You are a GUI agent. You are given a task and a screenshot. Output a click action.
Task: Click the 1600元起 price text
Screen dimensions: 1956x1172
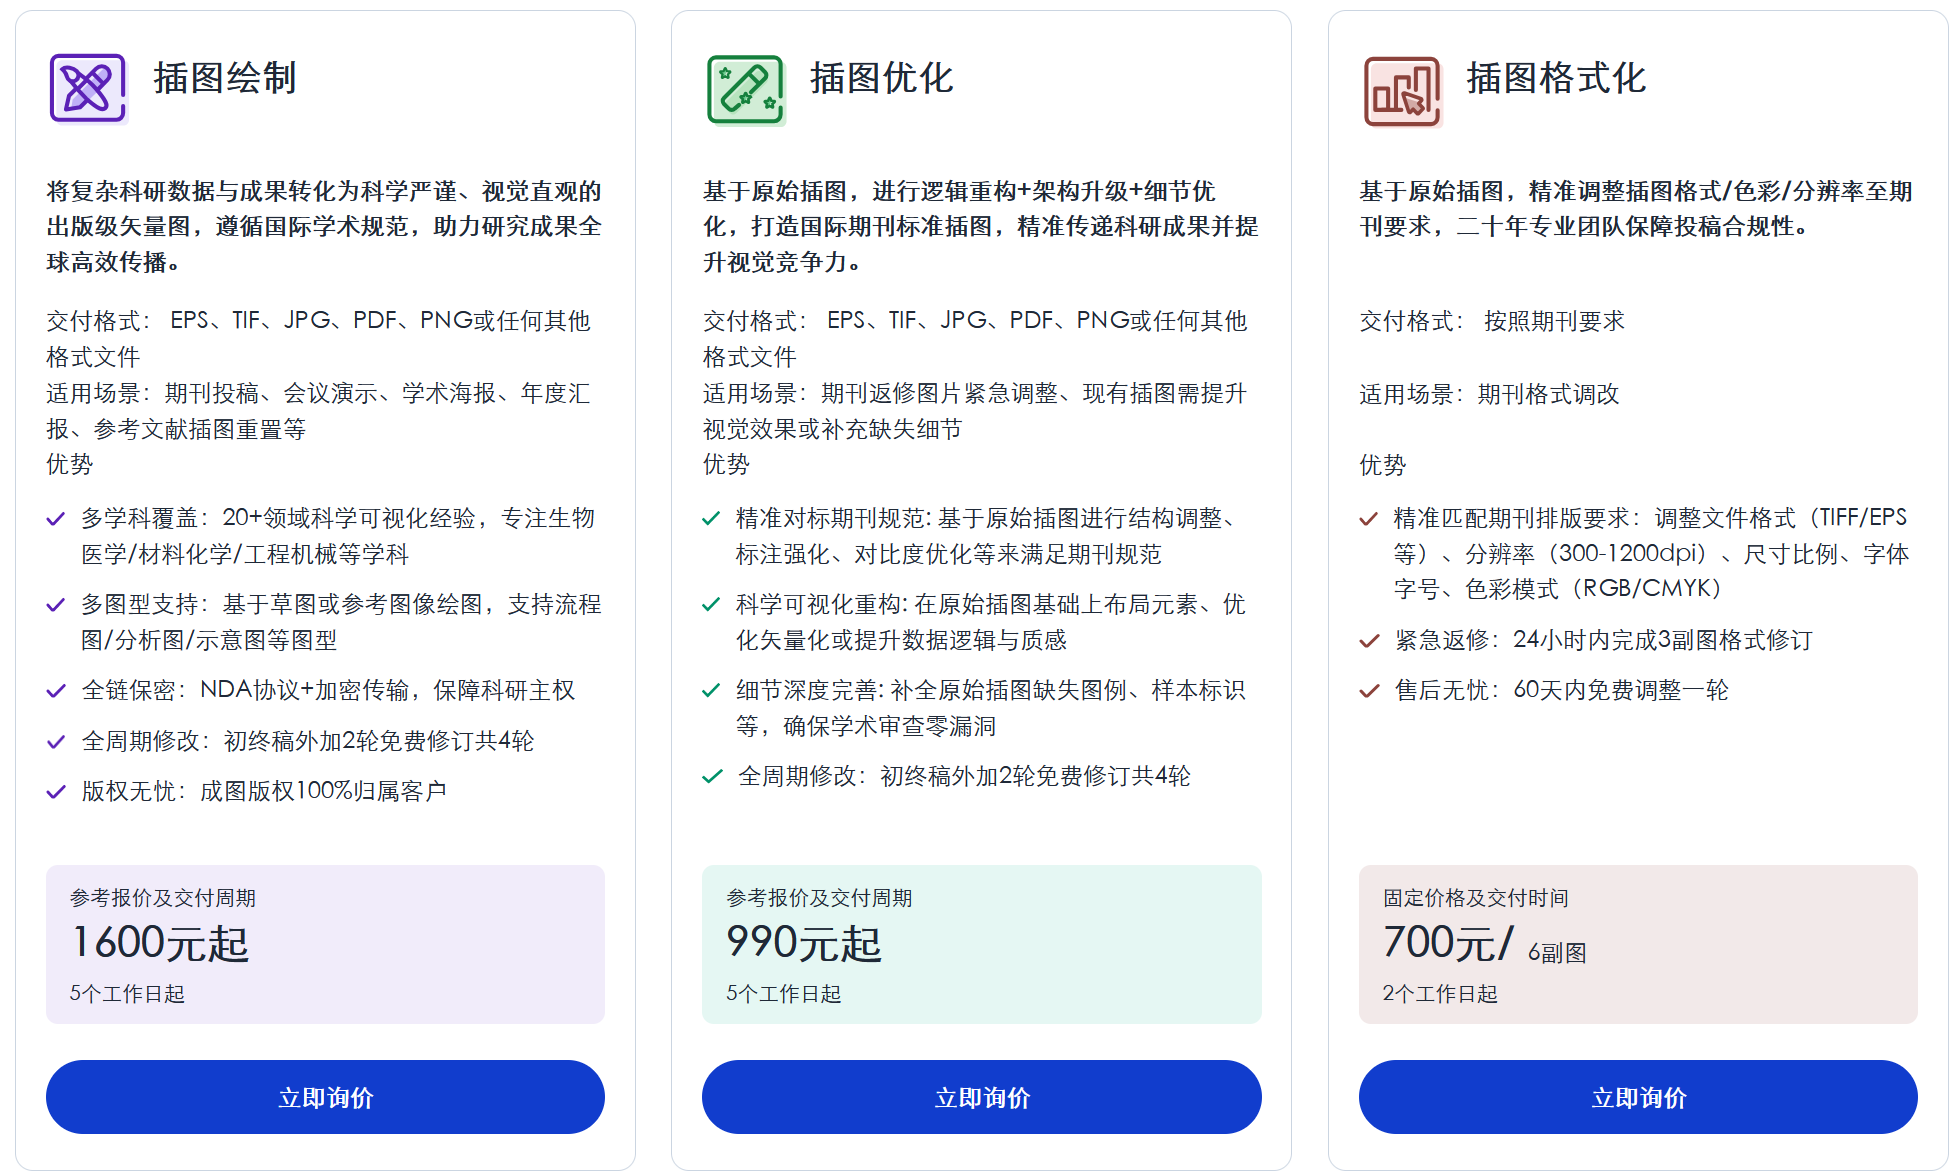tap(159, 941)
